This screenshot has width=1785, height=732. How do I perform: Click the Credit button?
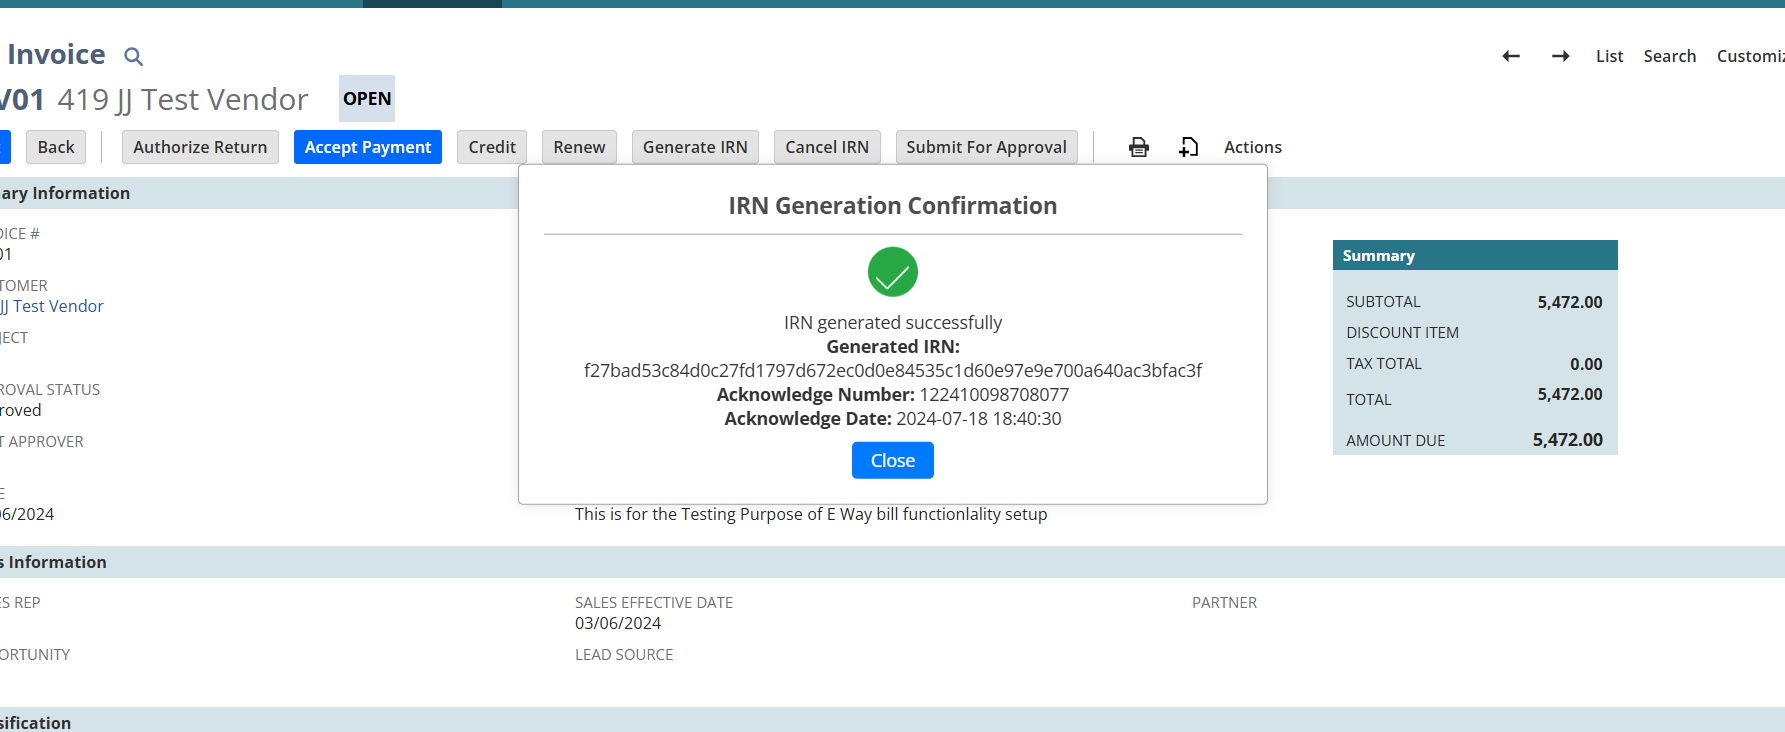pos(492,147)
